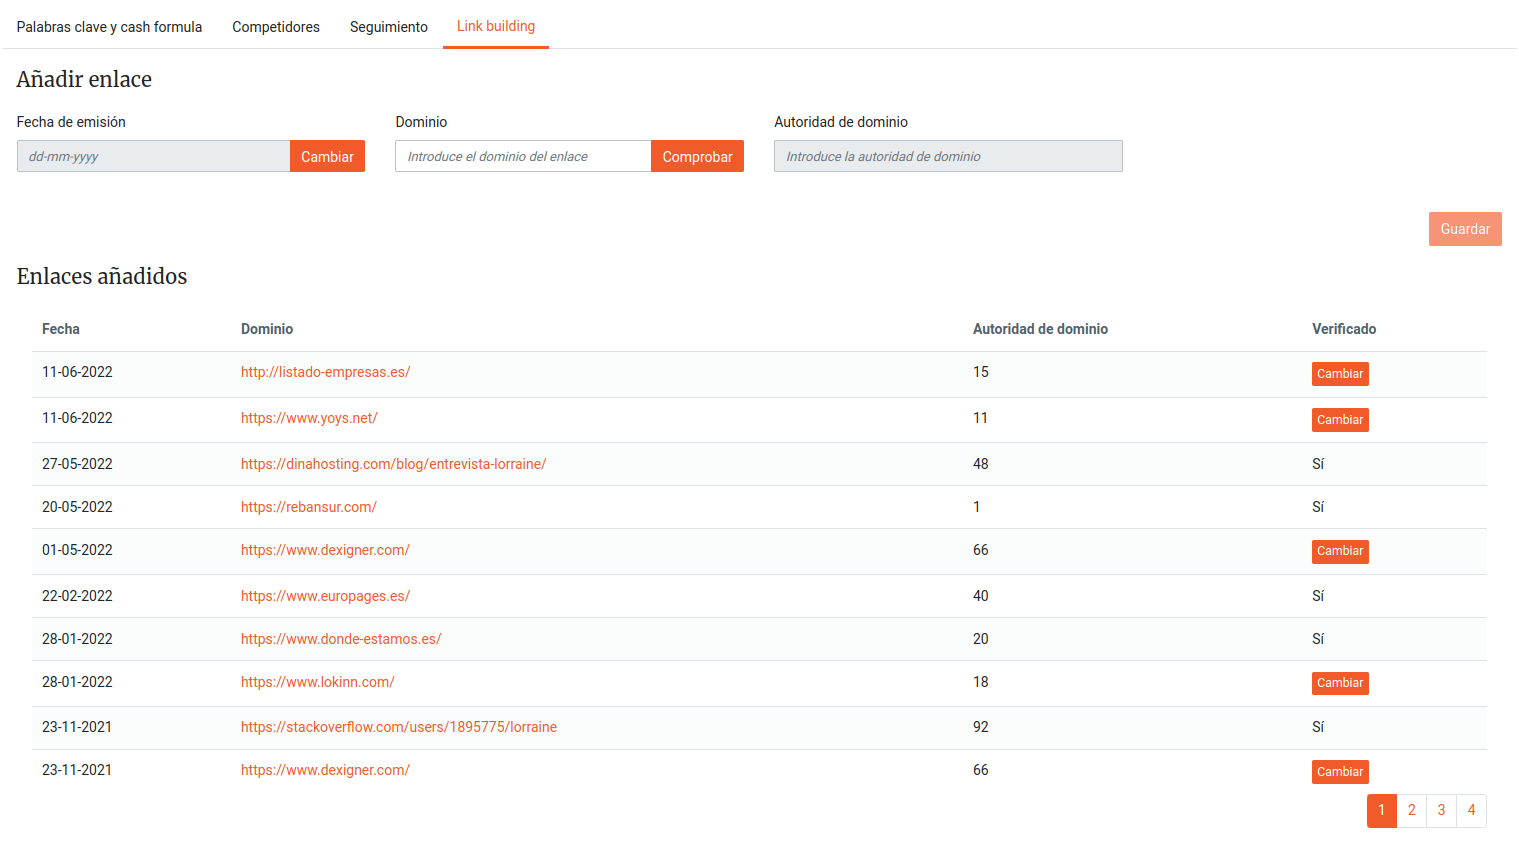Open the donde-estamos.es link

tap(340, 639)
